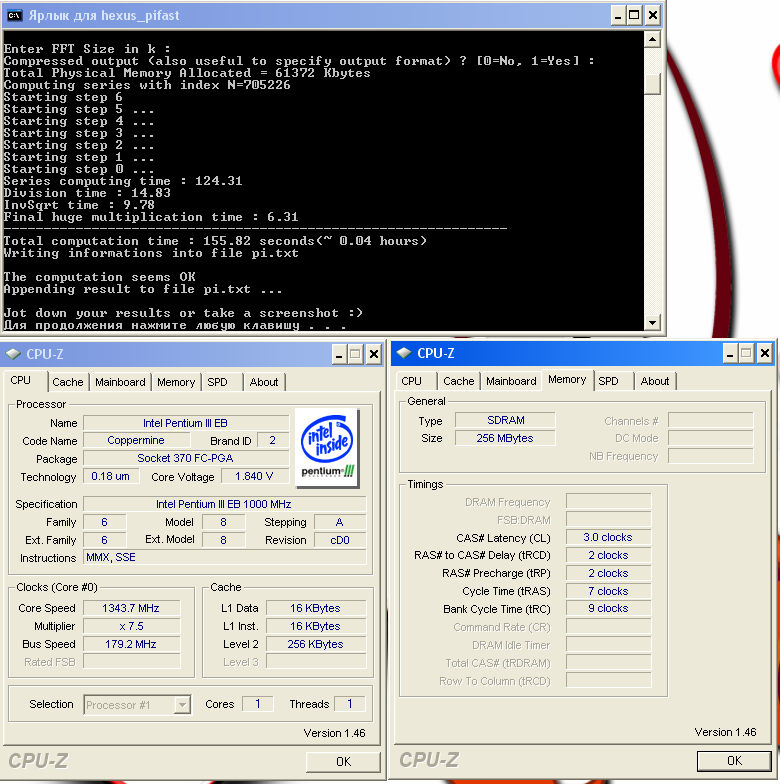Click the Brand ID value 2
Screen dimensions: 780x784
coord(272,440)
